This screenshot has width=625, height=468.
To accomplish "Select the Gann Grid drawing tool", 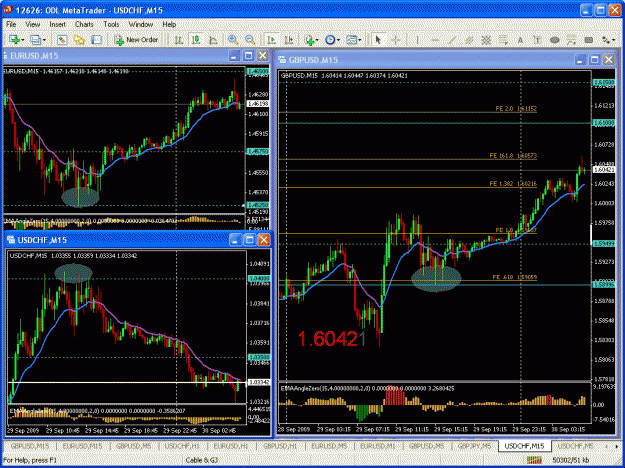I will [486, 39].
